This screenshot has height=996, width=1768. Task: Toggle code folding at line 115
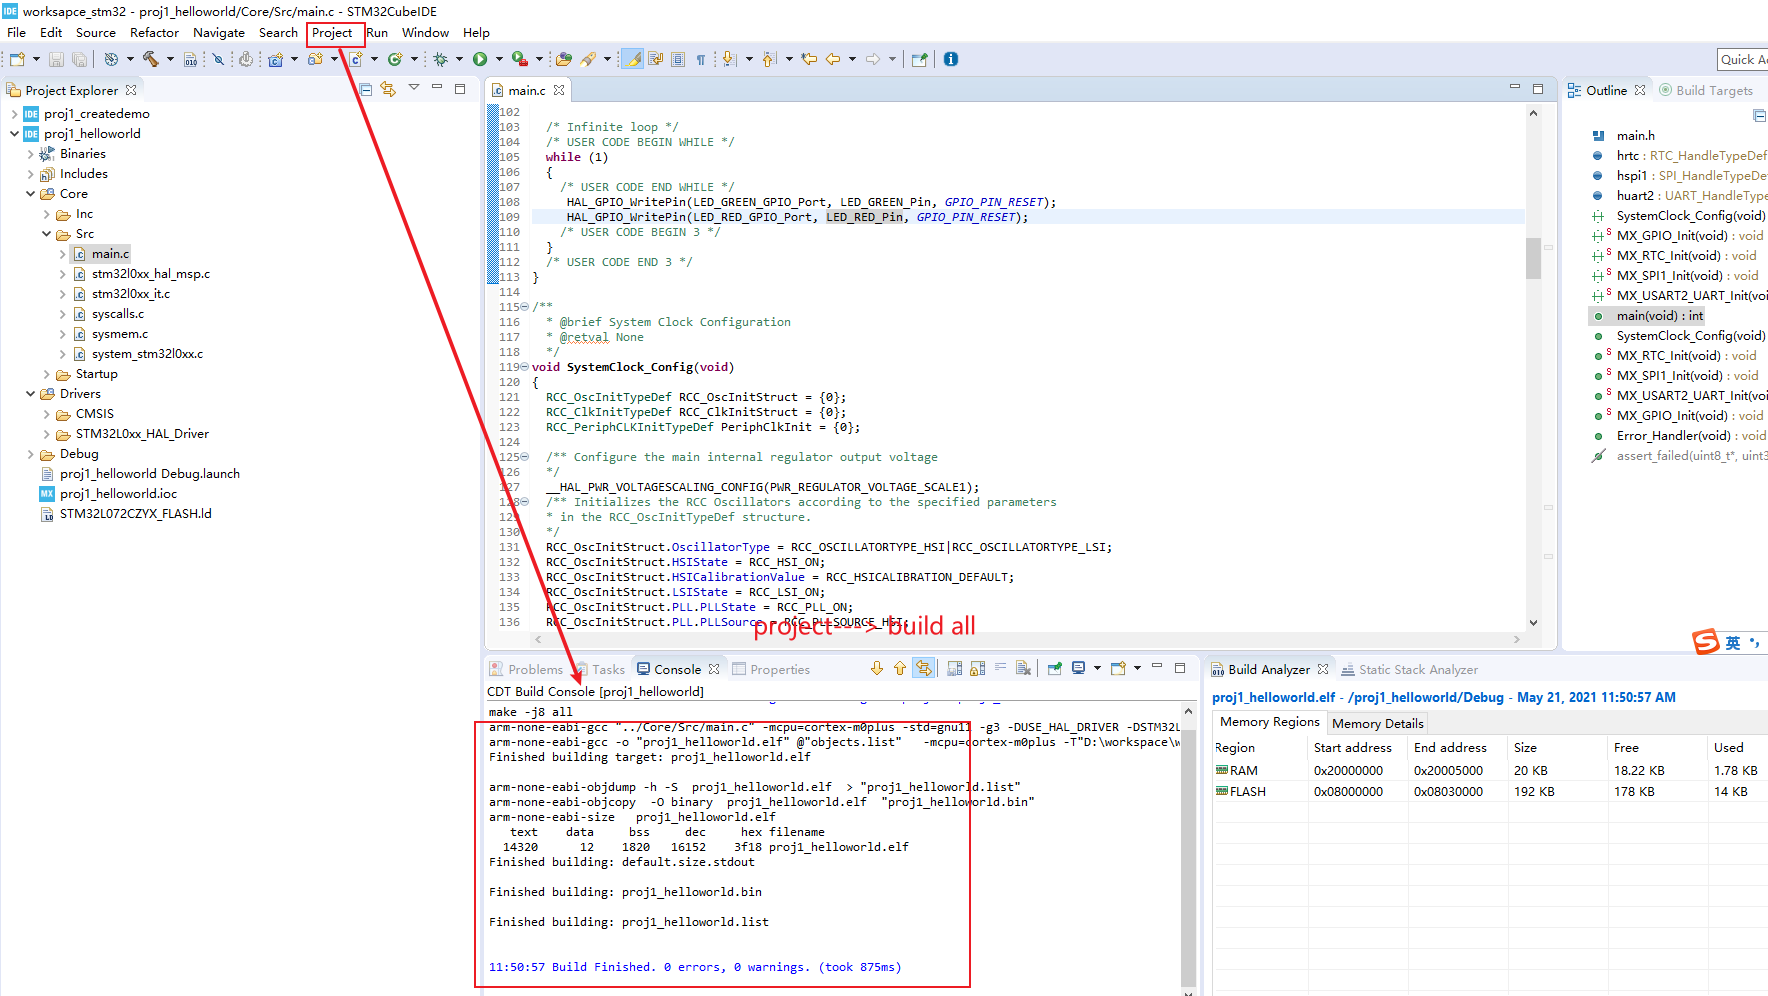pos(525,307)
